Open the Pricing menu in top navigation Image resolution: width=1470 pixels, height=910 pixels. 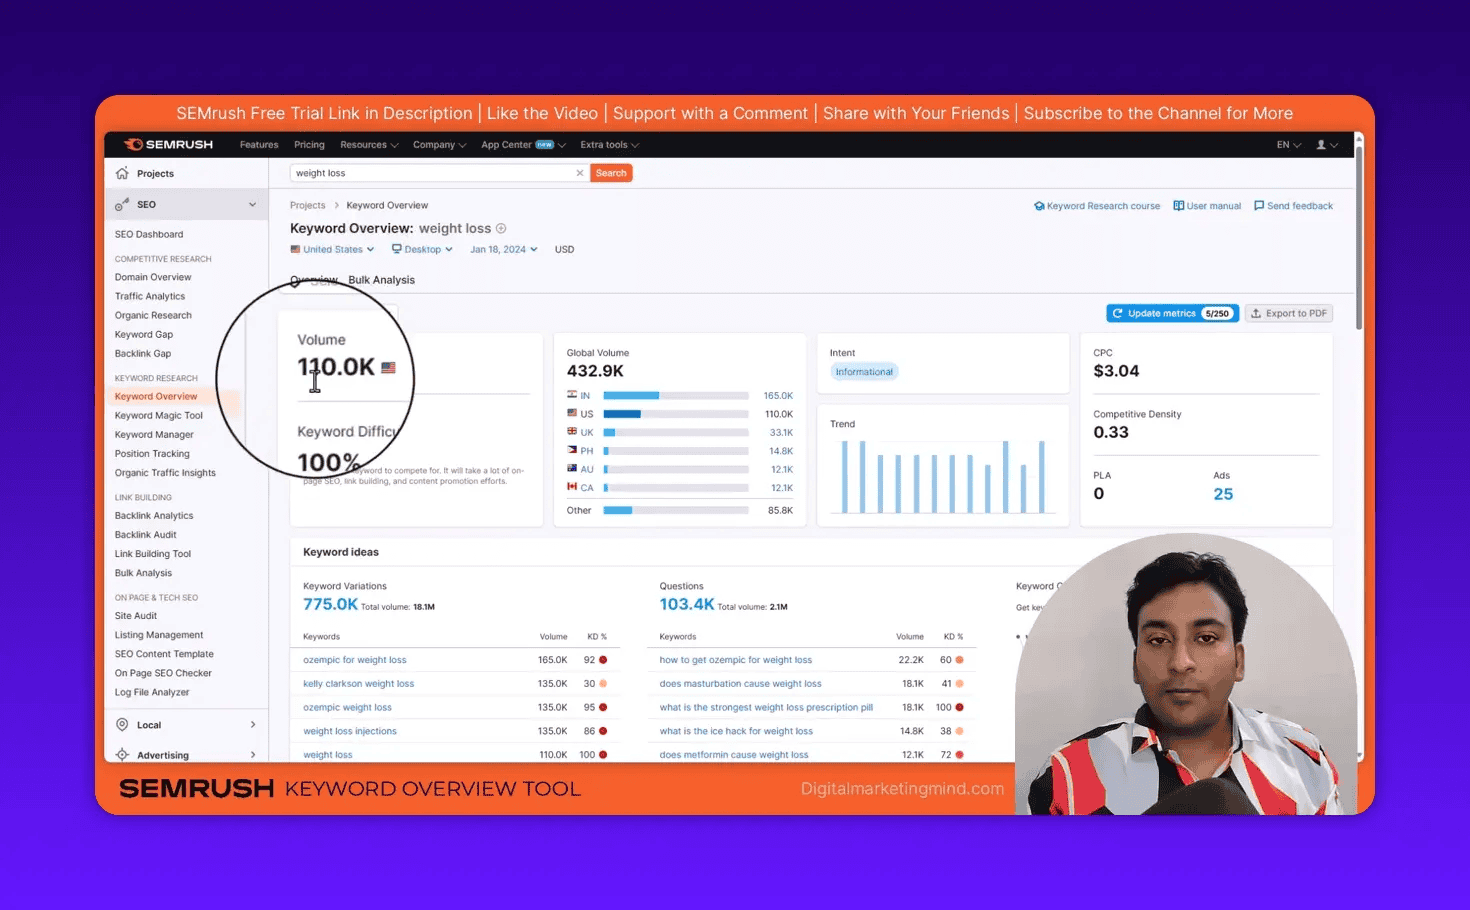(309, 144)
